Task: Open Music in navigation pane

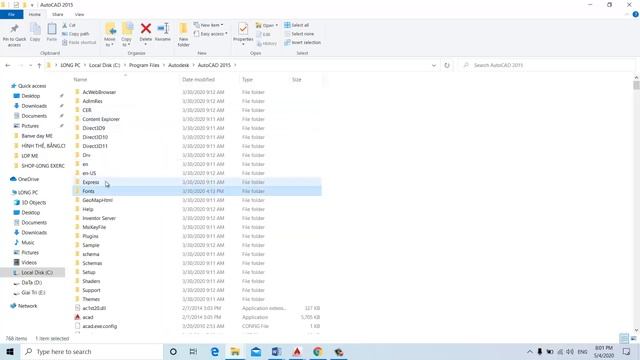Action: coord(28,242)
